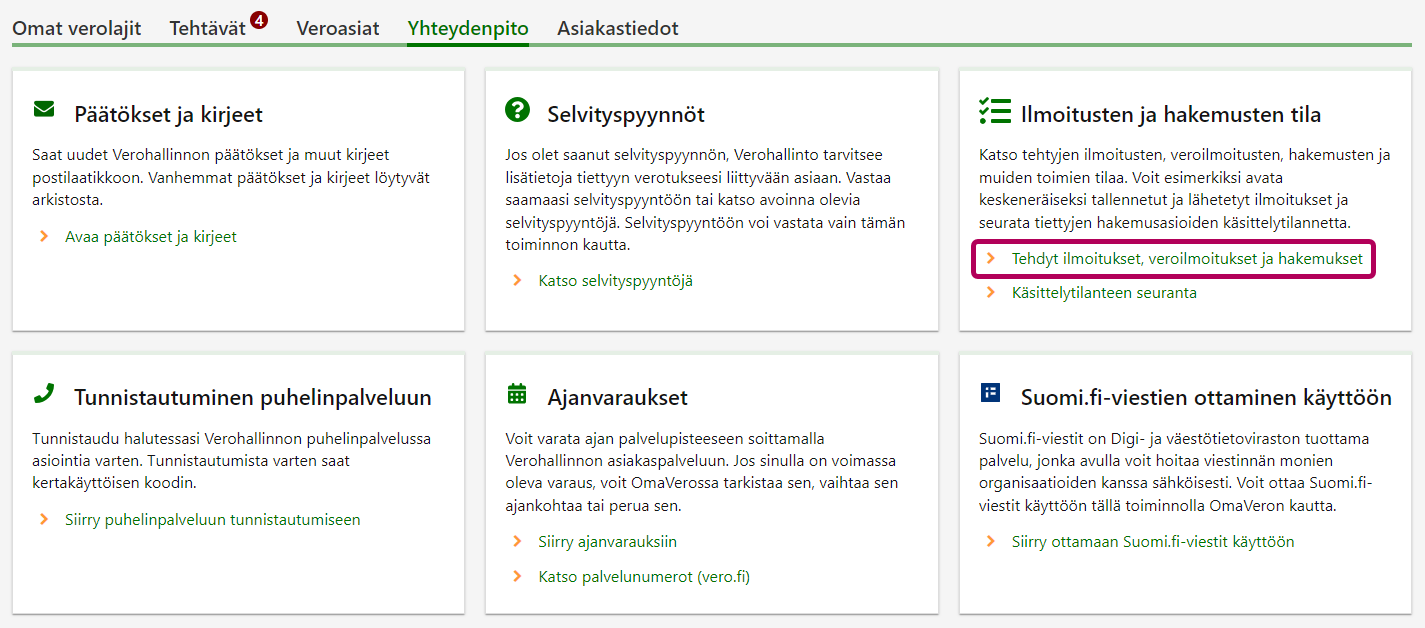Image resolution: width=1425 pixels, height=628 pixels.
Task: Click the Käsittelytilanteen seuranta link
Action: click(x=1104, y=293)
